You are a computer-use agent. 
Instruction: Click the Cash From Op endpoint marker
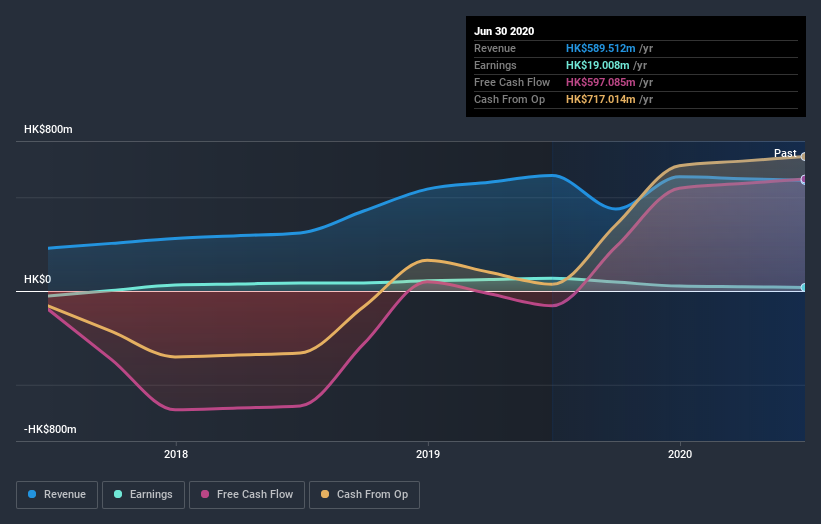804,157
